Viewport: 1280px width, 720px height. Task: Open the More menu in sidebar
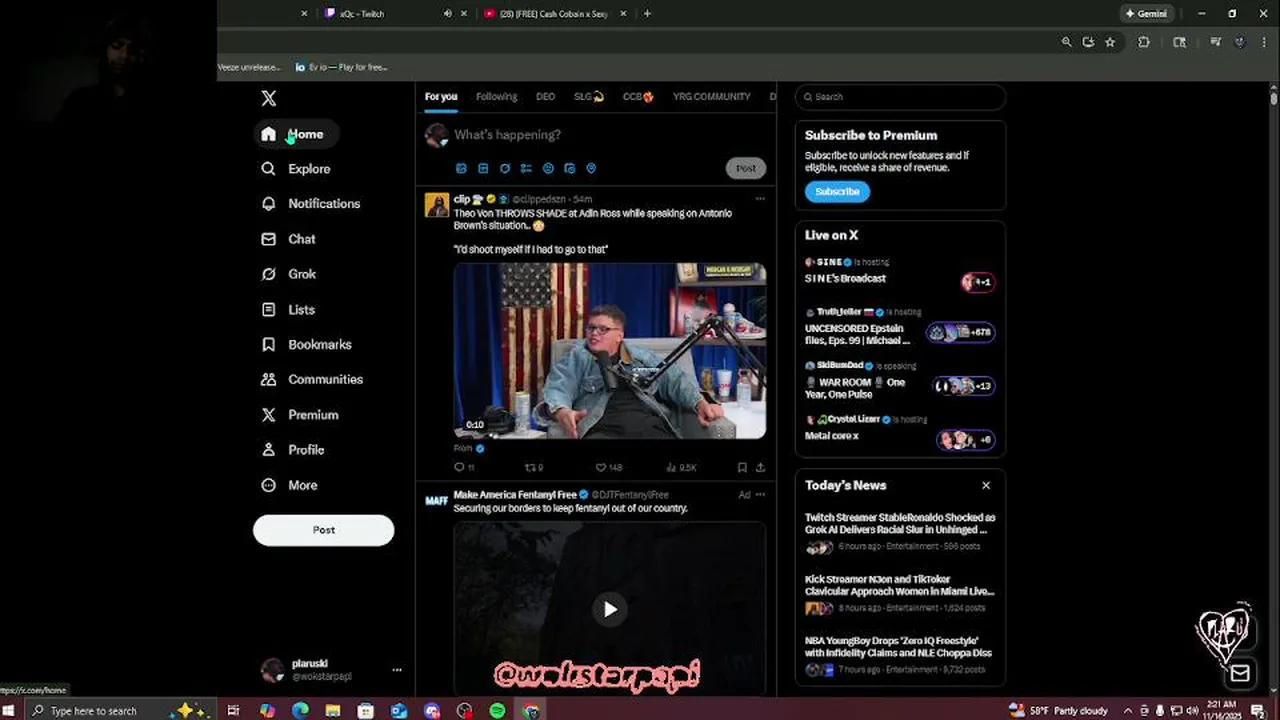[290, 485]
